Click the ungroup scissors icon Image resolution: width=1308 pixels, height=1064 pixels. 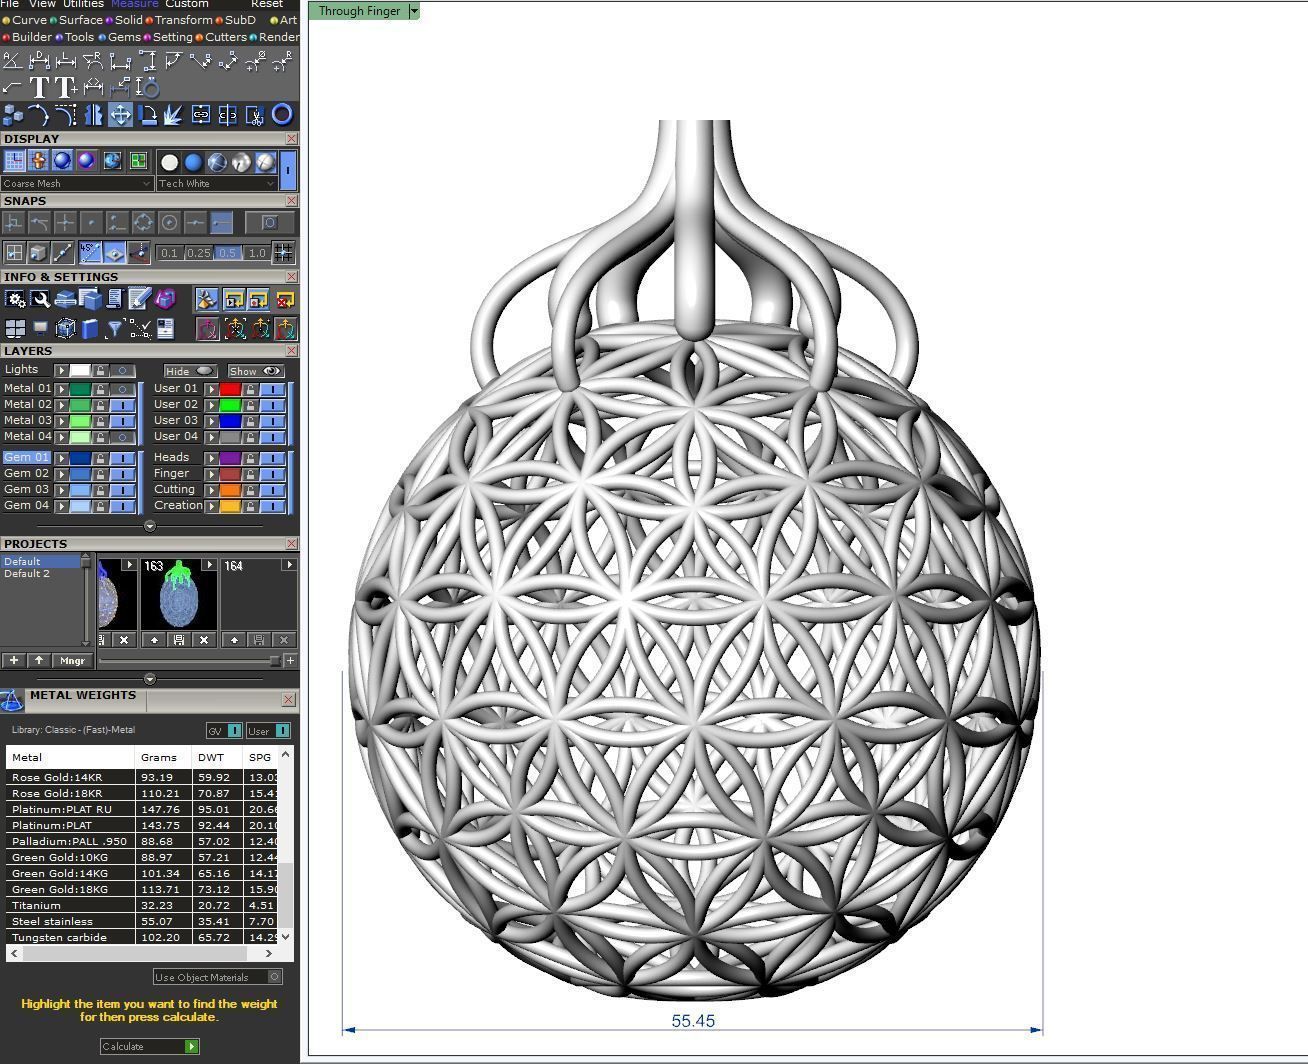[x=255, y=115]
